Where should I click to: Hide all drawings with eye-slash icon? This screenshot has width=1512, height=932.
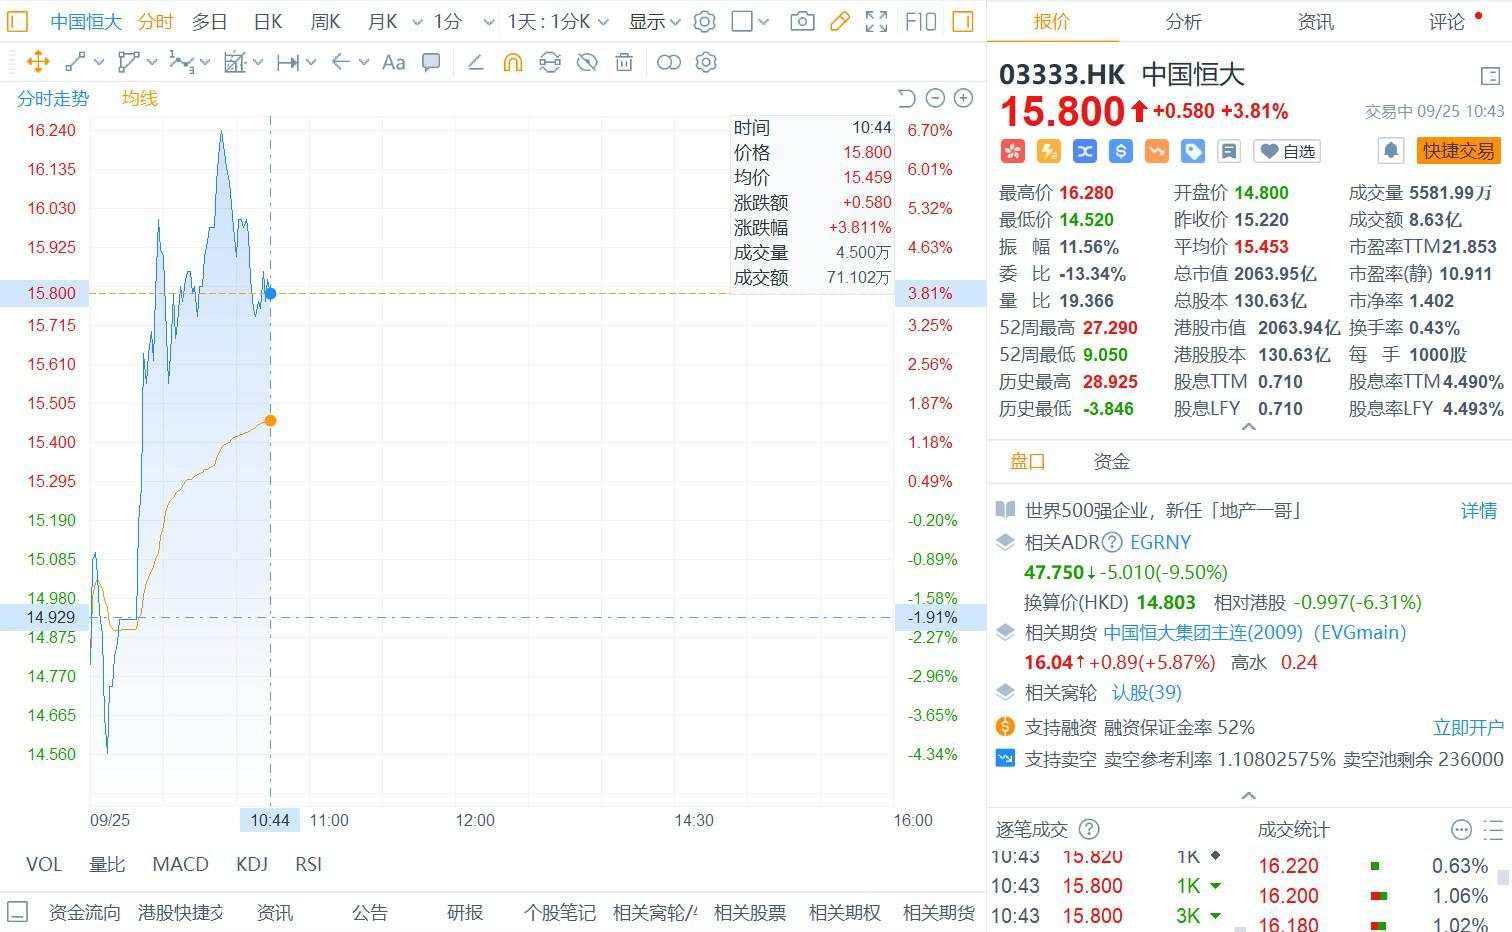(x=587, y=62)
